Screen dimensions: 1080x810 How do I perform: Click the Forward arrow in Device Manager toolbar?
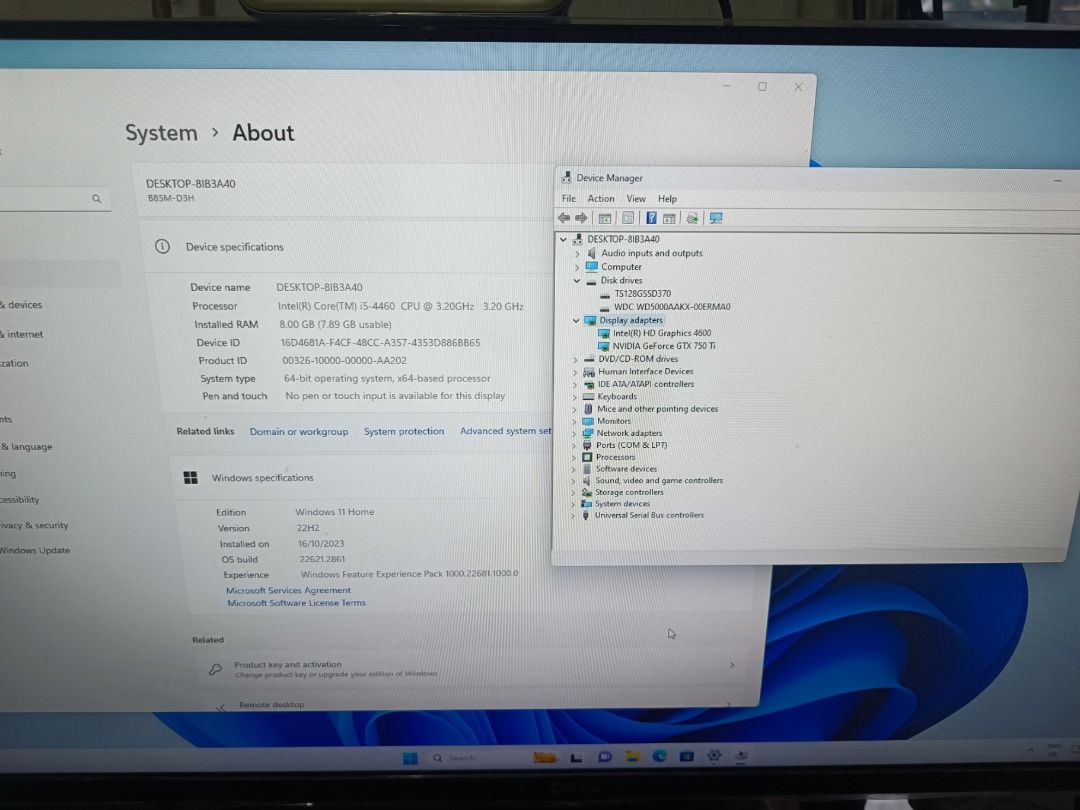tap(581, 218)
